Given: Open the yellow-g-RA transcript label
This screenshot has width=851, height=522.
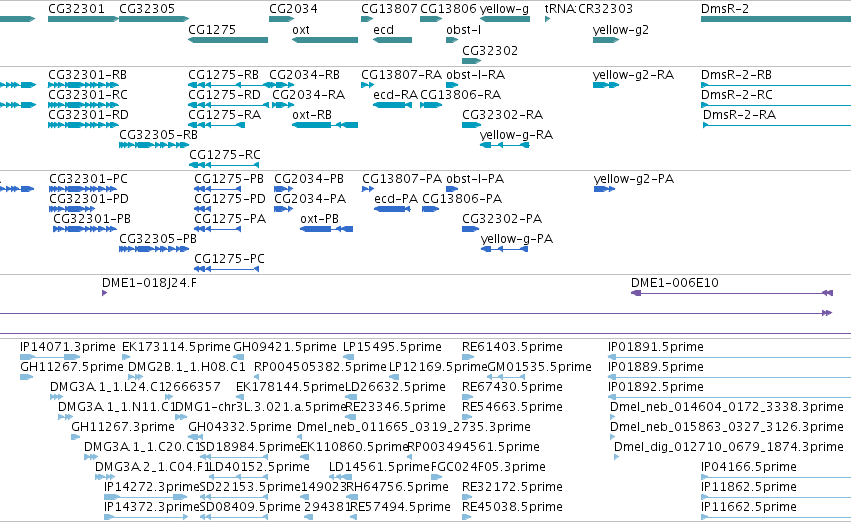Looking at the screenshot, I should click(516, 135).
